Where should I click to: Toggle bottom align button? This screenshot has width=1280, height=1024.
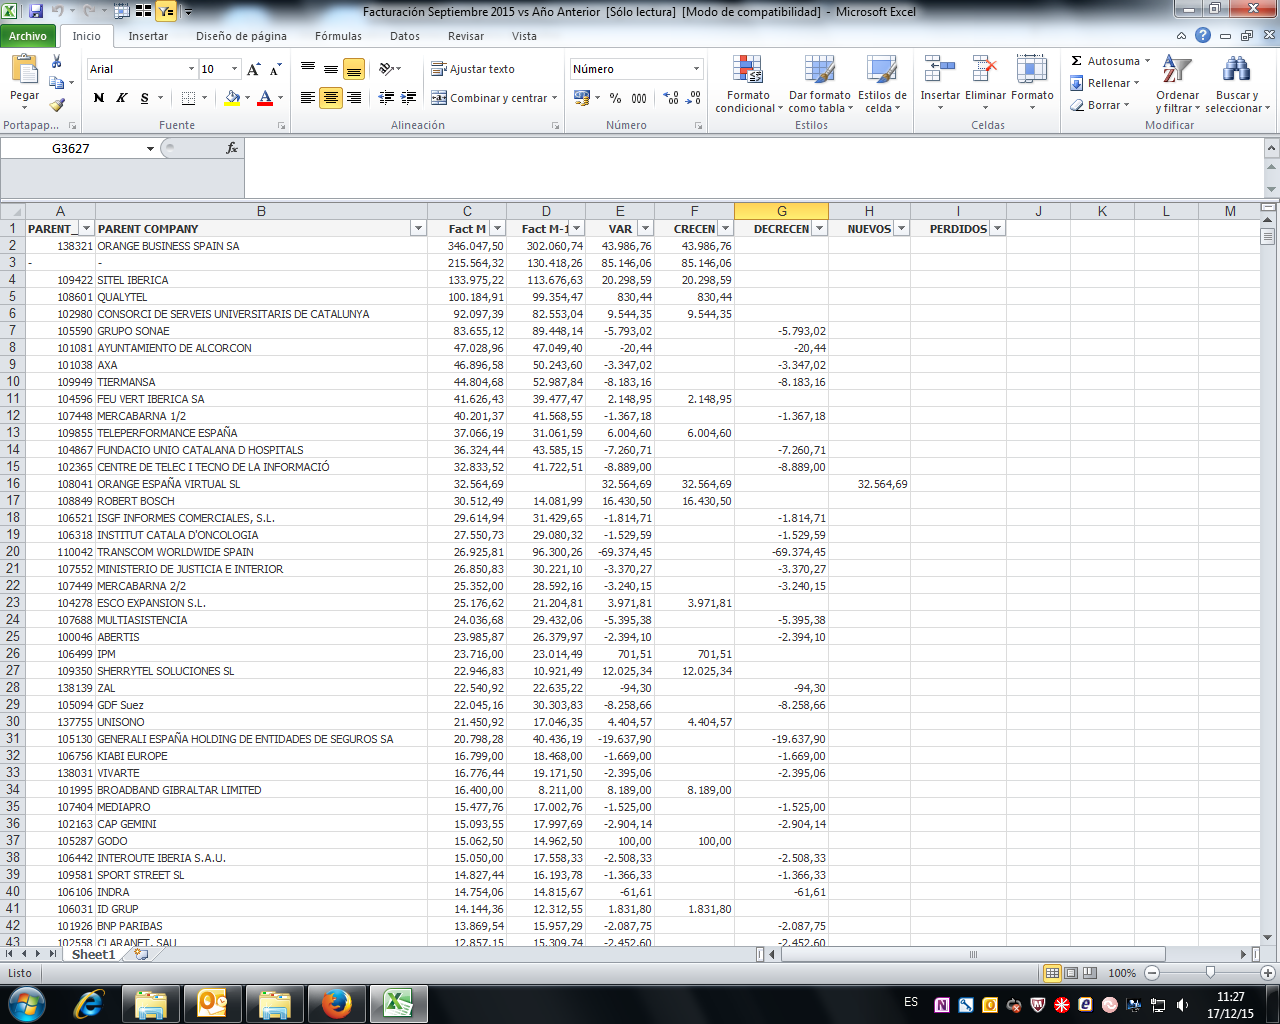click(x=354, y=69)
